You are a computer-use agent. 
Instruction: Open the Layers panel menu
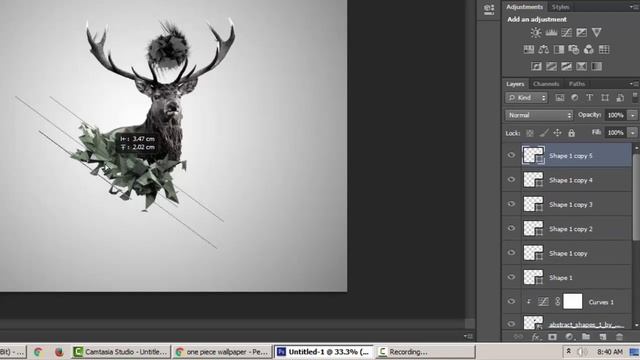(x=635, y=84)
